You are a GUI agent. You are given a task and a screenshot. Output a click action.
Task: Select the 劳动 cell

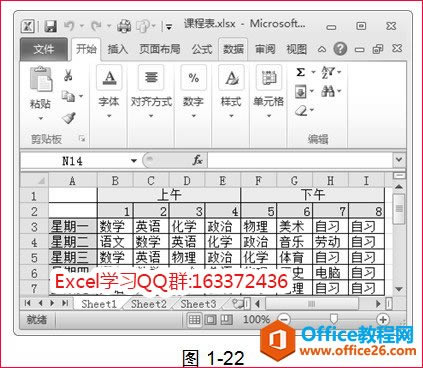(331, 242)
